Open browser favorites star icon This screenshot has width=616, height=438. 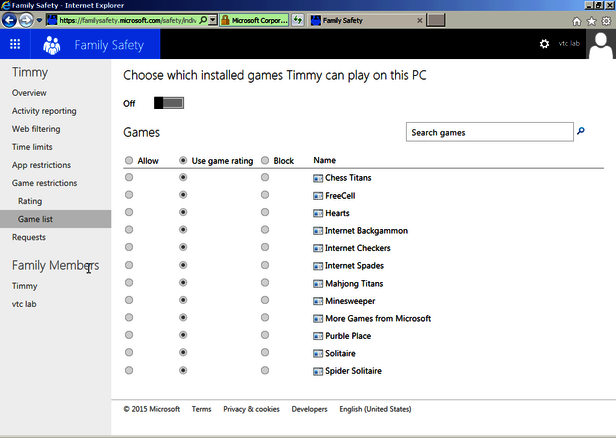pos(591,20)
